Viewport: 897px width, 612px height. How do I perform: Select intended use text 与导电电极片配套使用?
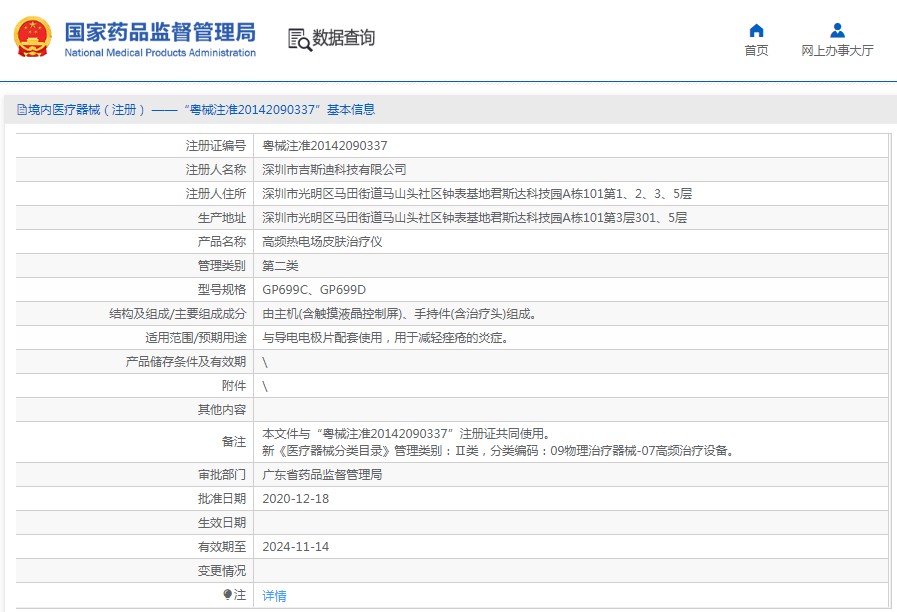click(x=386, y=338)
